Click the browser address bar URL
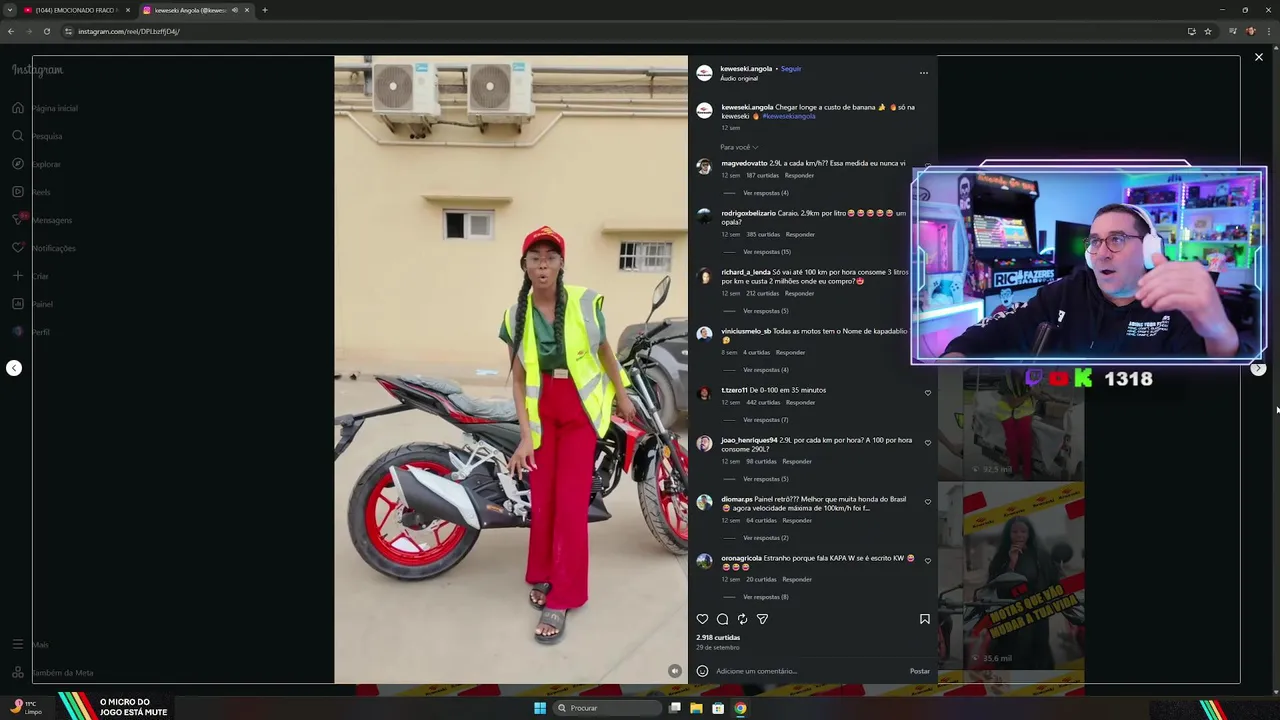This screenshot has width=1280, height=720. click(129, 31)
